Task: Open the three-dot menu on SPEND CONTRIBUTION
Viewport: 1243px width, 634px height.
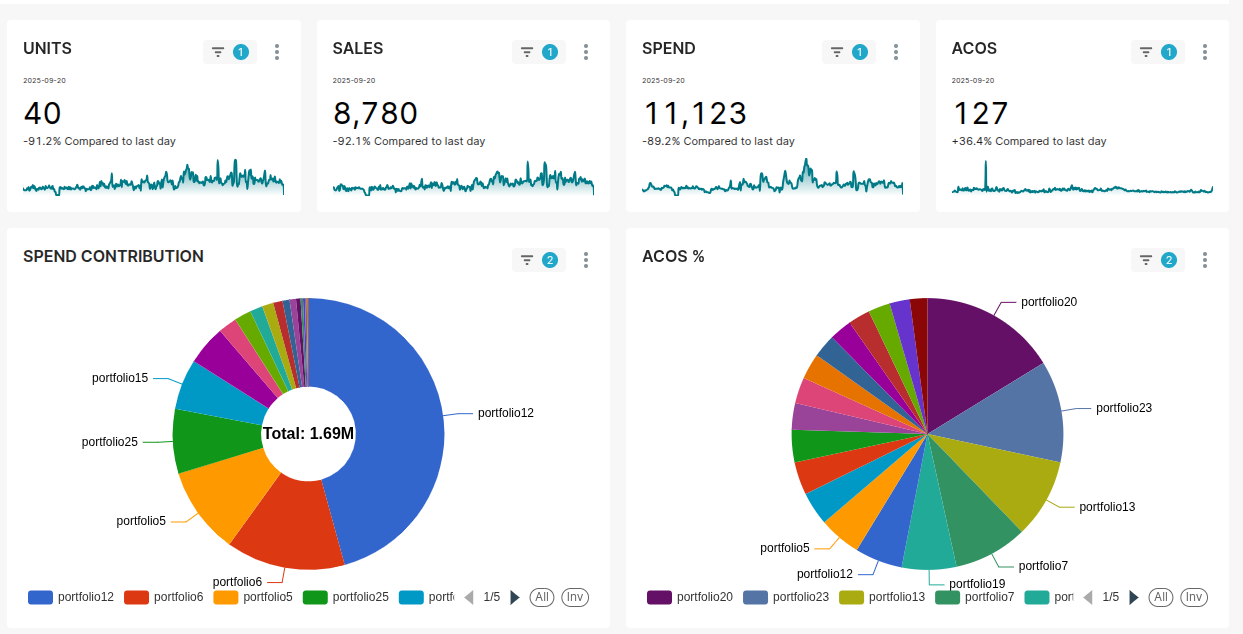Action: click(586, 259)
